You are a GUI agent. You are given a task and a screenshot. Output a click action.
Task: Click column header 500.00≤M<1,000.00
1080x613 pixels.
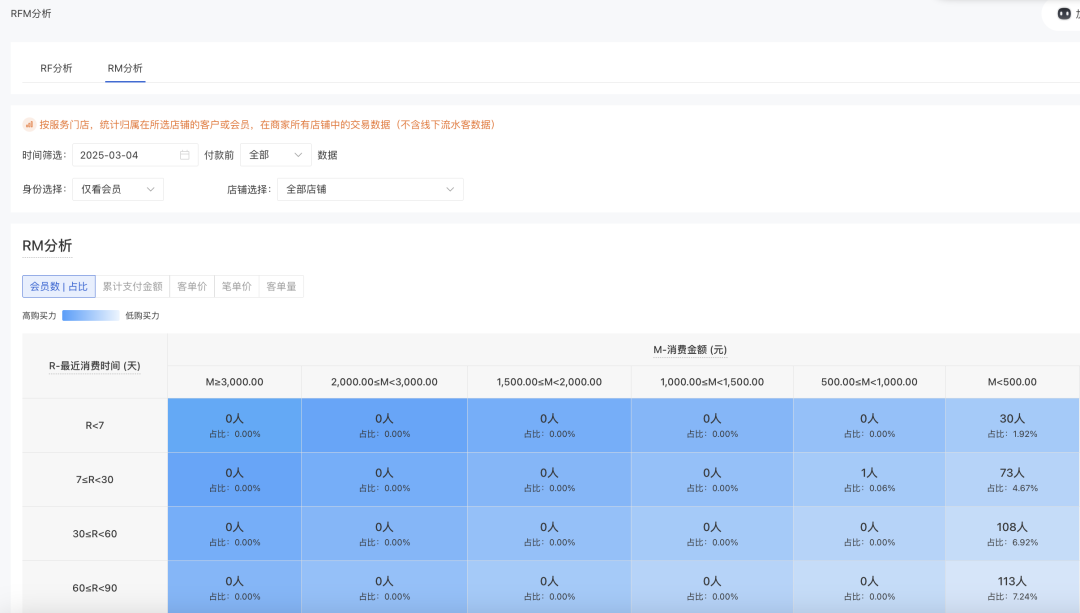click(x=869, y=382)
